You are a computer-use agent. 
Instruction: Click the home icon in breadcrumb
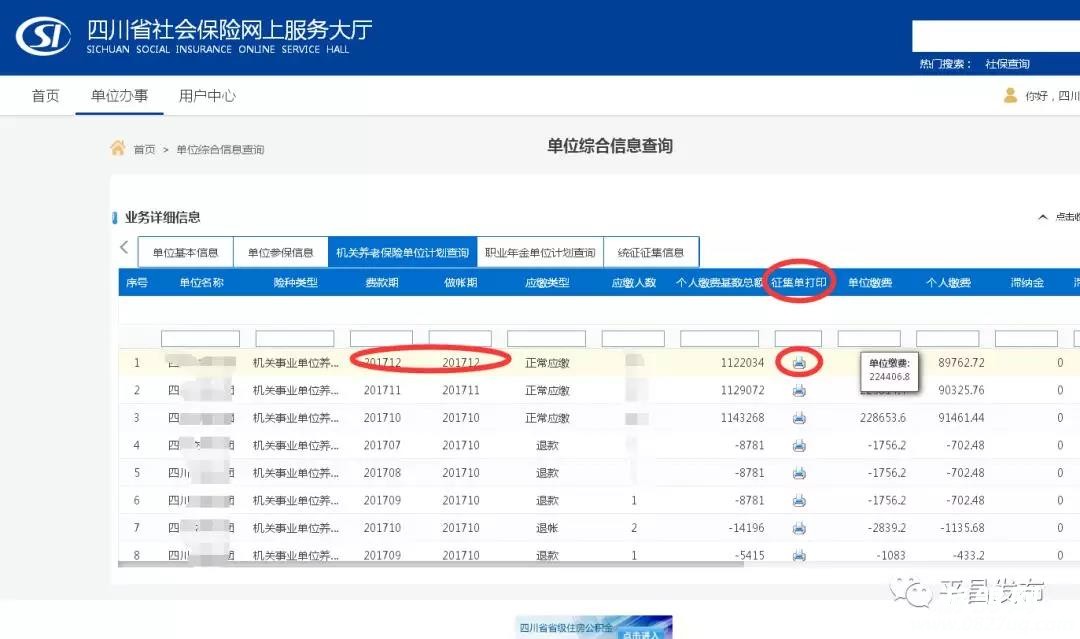pyautogui.click(x=118, y=148)
